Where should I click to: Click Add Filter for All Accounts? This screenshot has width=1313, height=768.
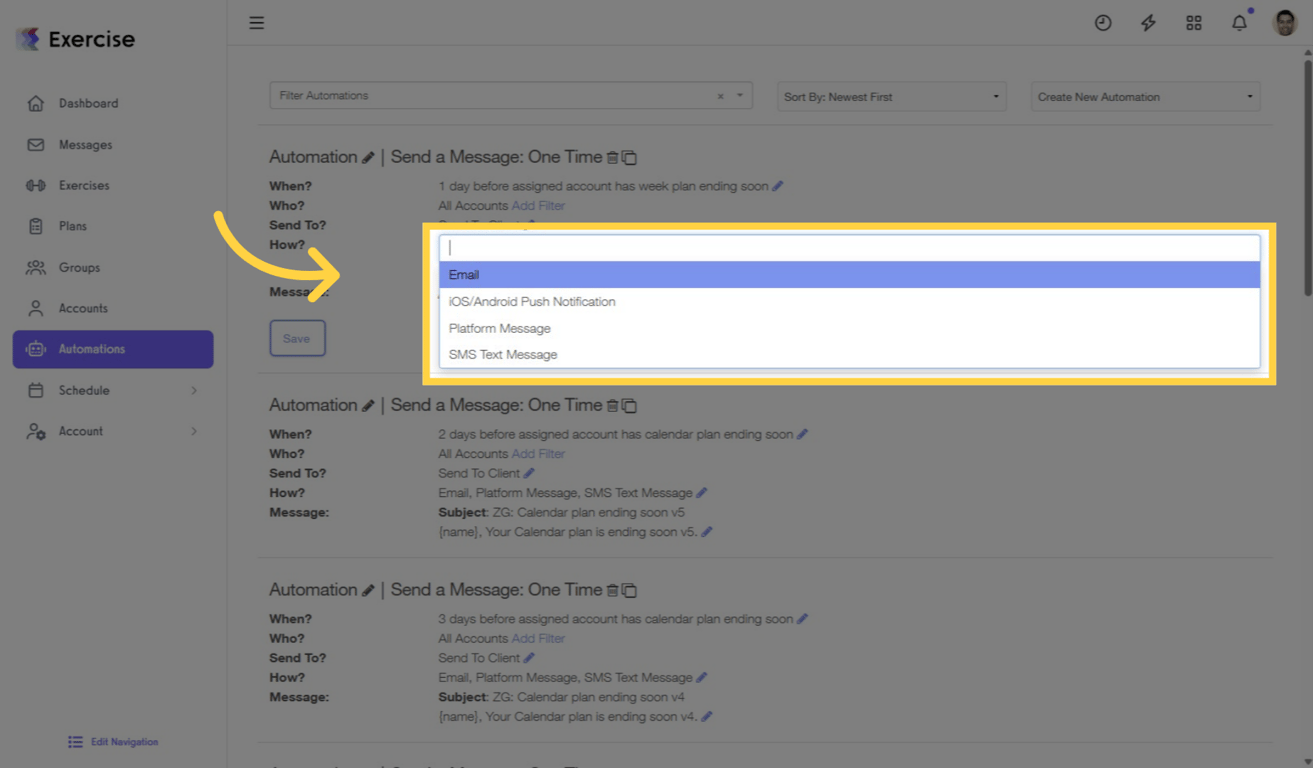538,205
